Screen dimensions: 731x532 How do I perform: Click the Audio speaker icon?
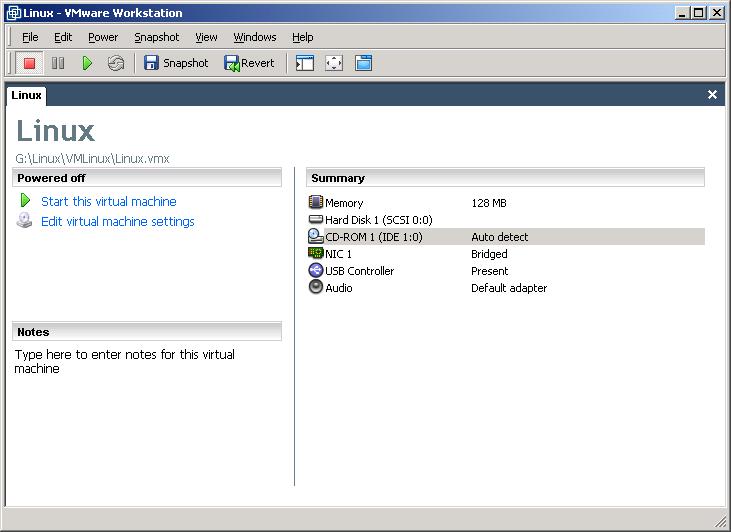(x=316, y=287)
